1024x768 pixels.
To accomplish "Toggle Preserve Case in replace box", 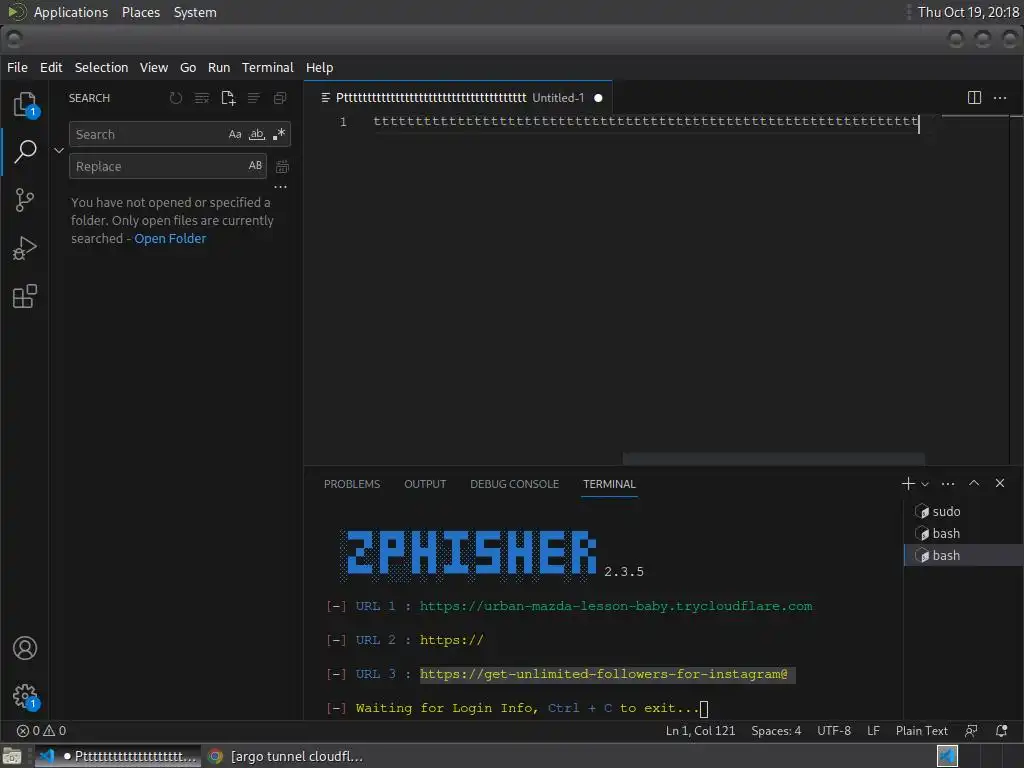I will point(255,166).
